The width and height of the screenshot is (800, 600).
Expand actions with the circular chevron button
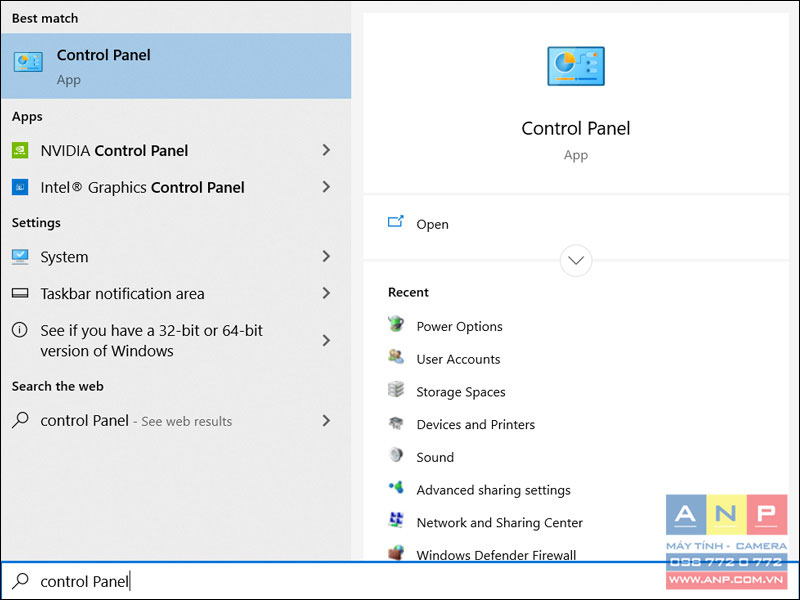point(576,261)
